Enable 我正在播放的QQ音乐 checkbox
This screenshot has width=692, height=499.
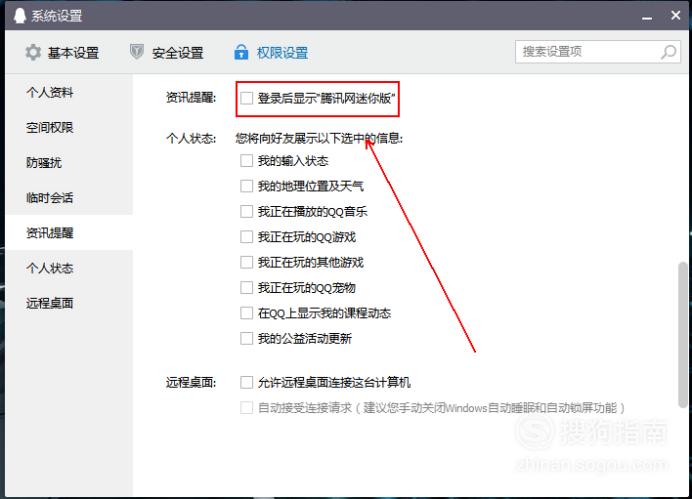[246, 212]
